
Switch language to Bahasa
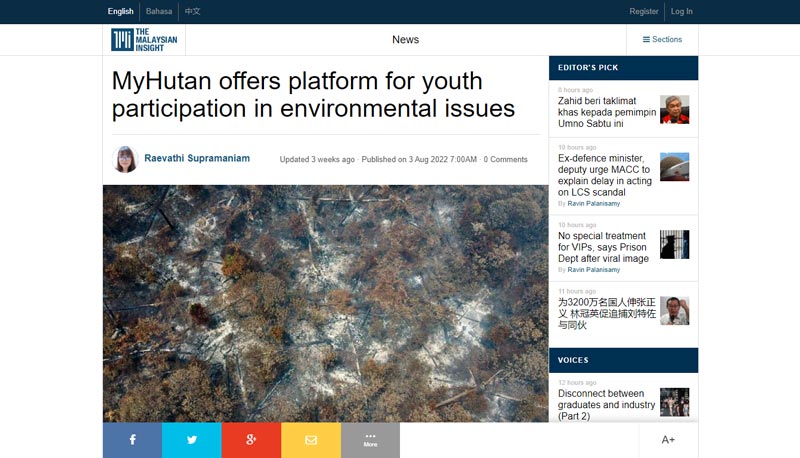coord(159,11)
